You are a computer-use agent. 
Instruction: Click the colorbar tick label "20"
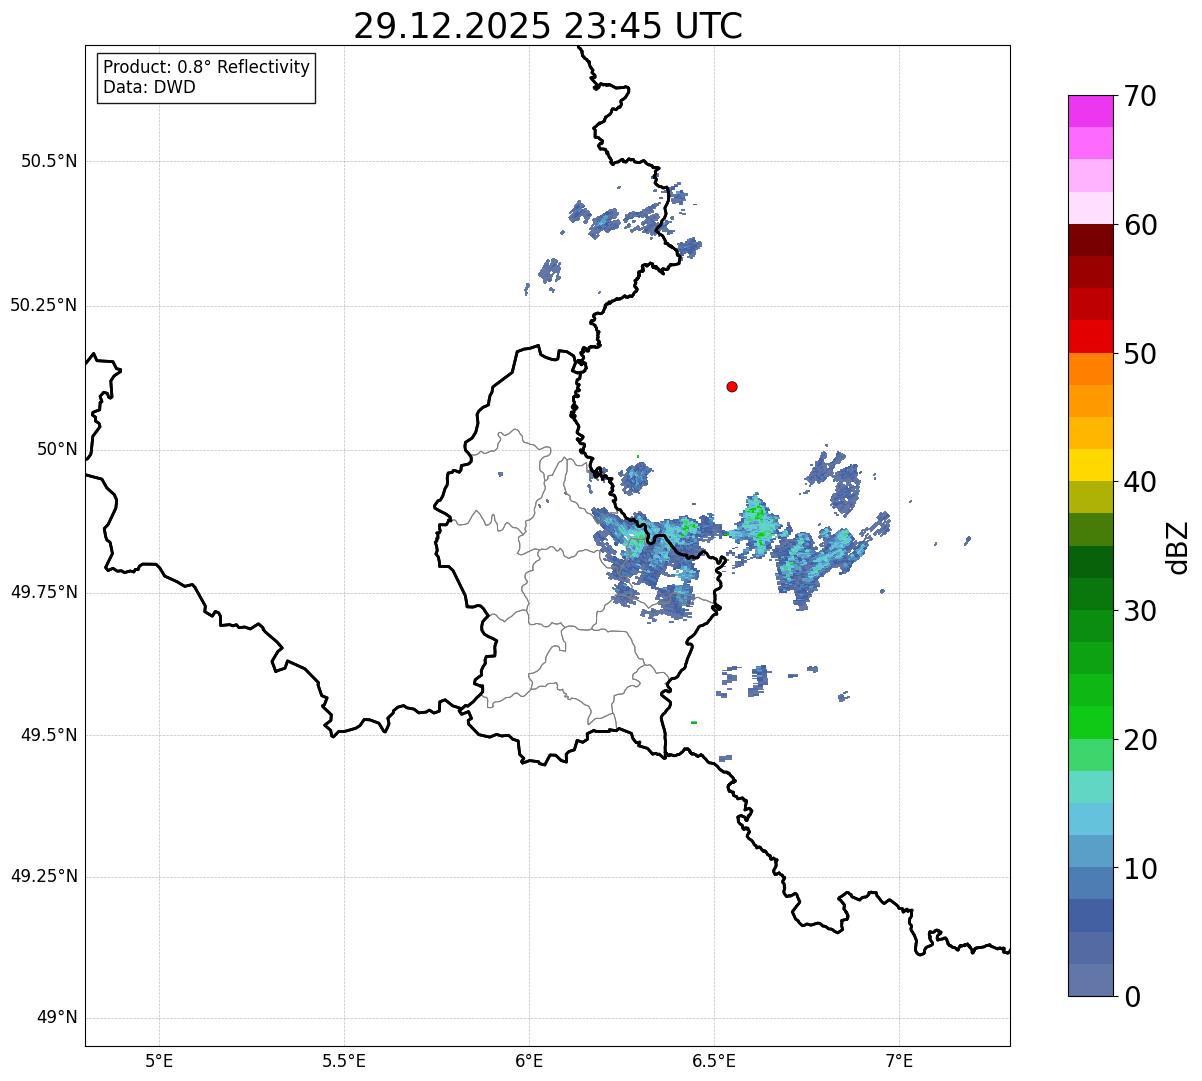(1139, 740)
